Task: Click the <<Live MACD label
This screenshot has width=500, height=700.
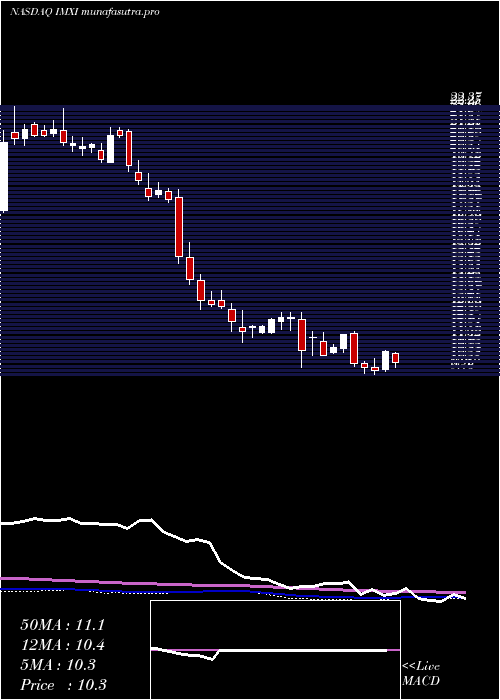Action: tap(421, 673)
